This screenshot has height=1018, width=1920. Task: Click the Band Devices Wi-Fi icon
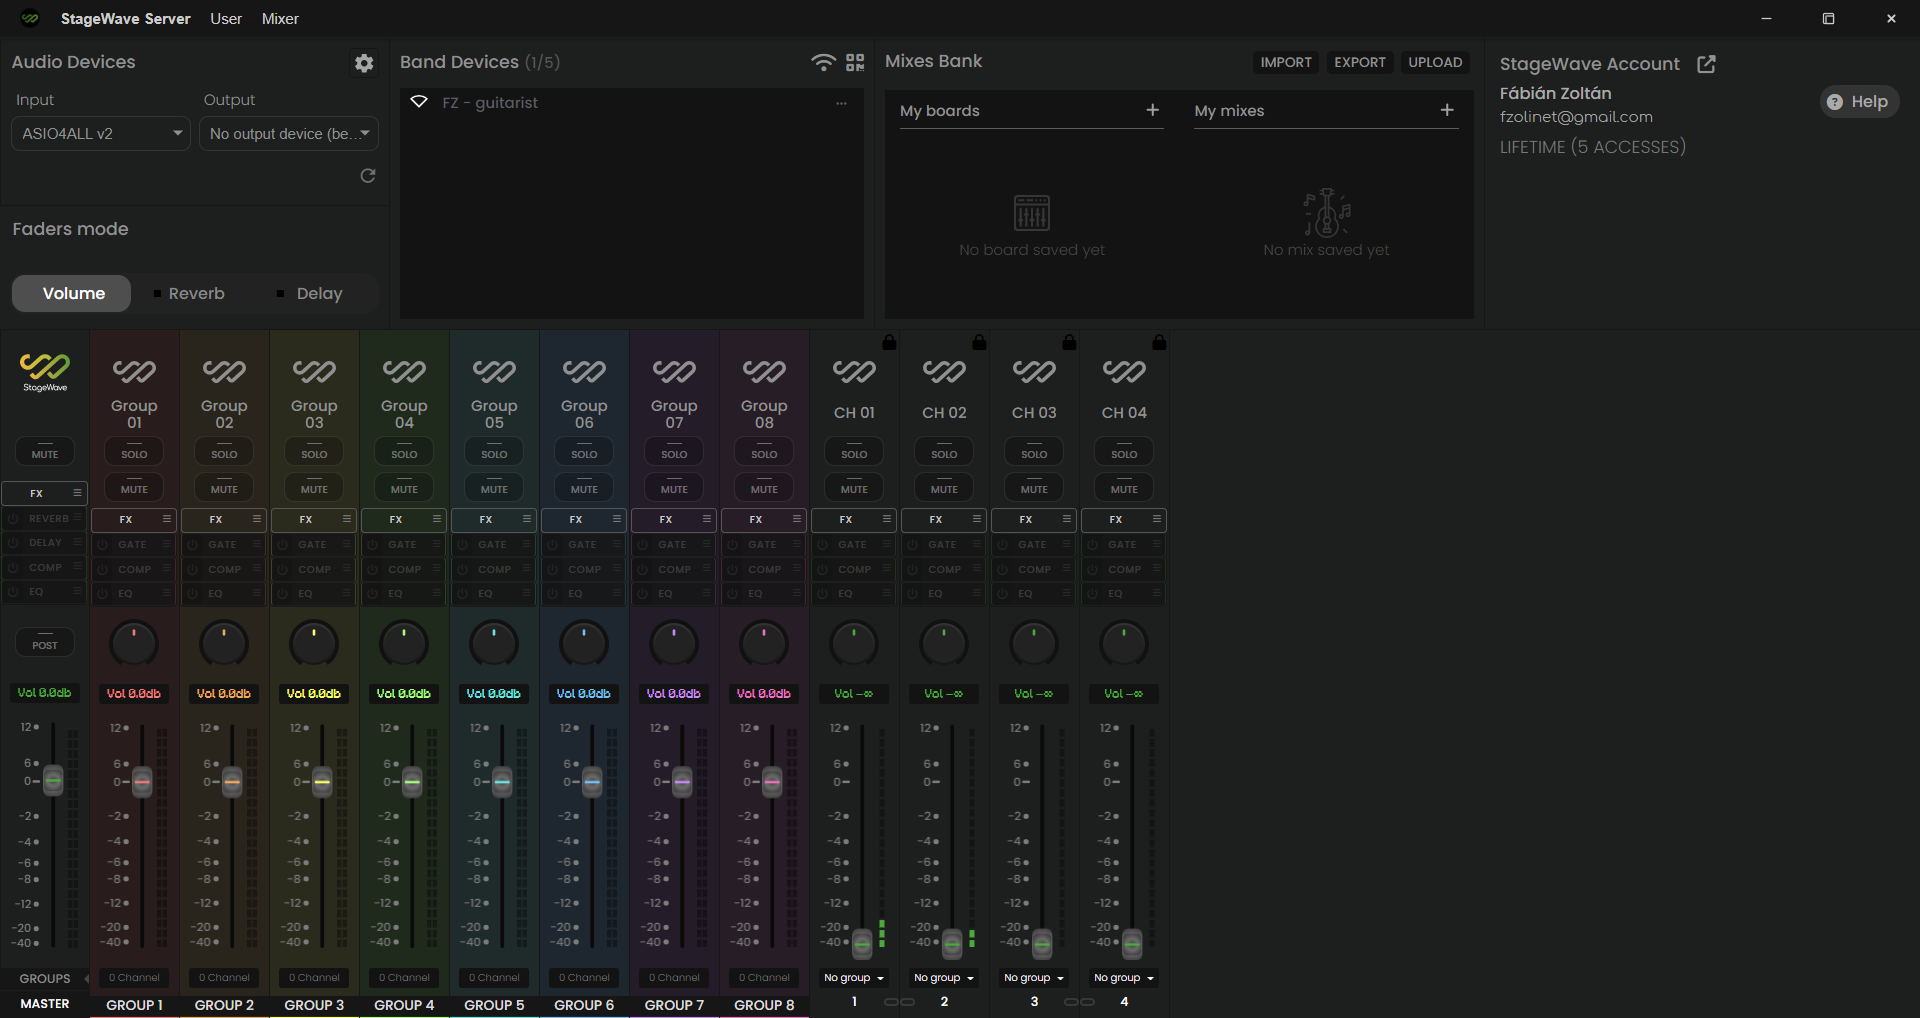coord(822,63)
